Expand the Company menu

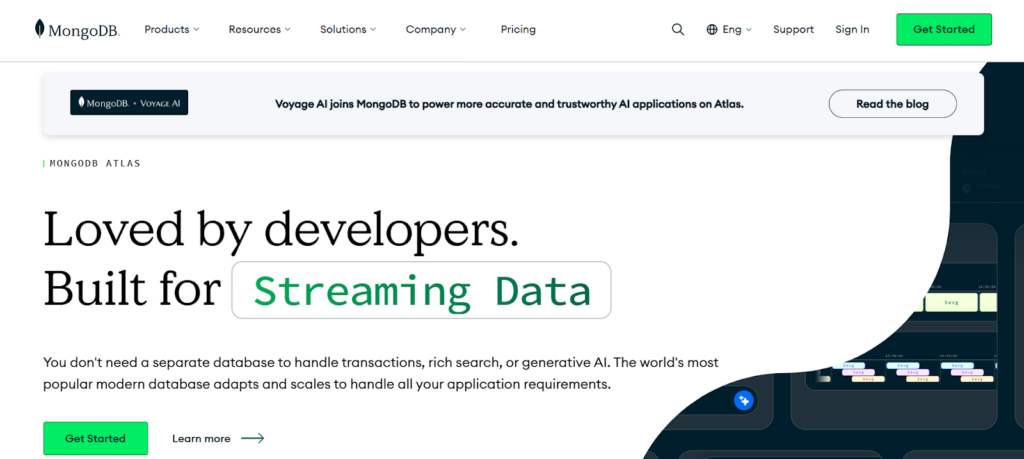(x=436, y=29)
